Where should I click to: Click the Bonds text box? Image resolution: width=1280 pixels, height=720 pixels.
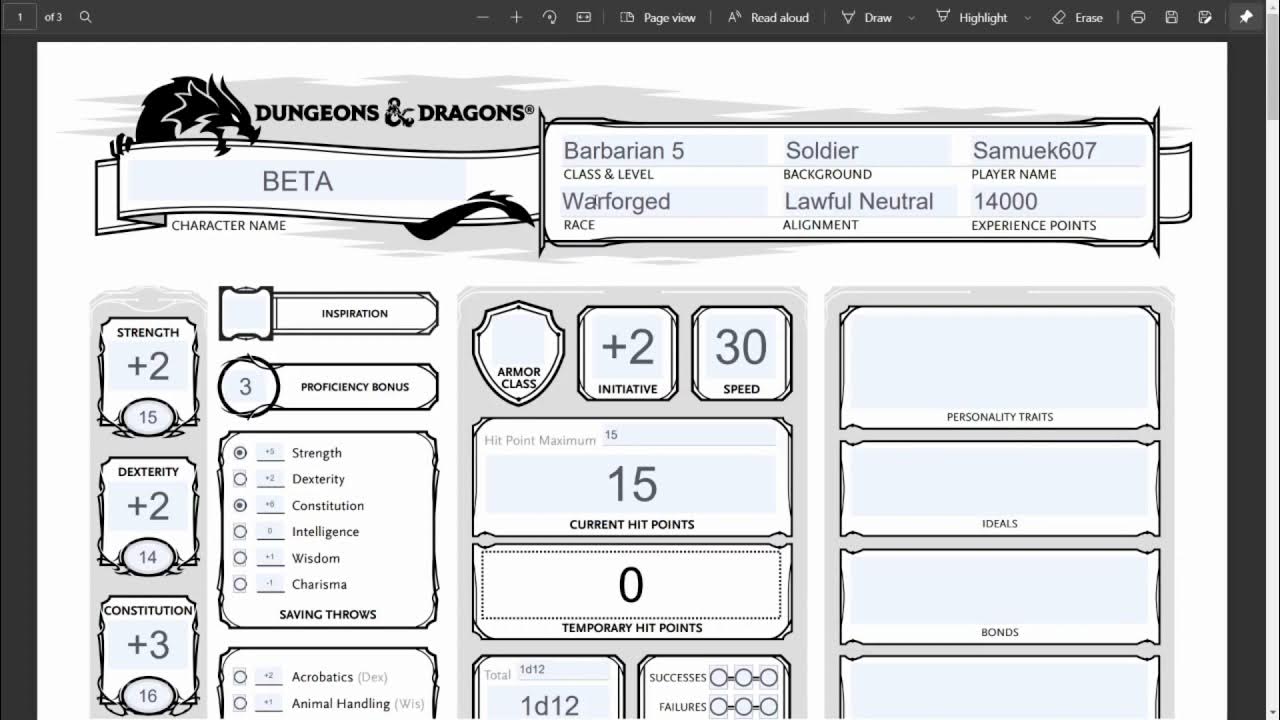pyautogui.click(x=1000, y=590)
